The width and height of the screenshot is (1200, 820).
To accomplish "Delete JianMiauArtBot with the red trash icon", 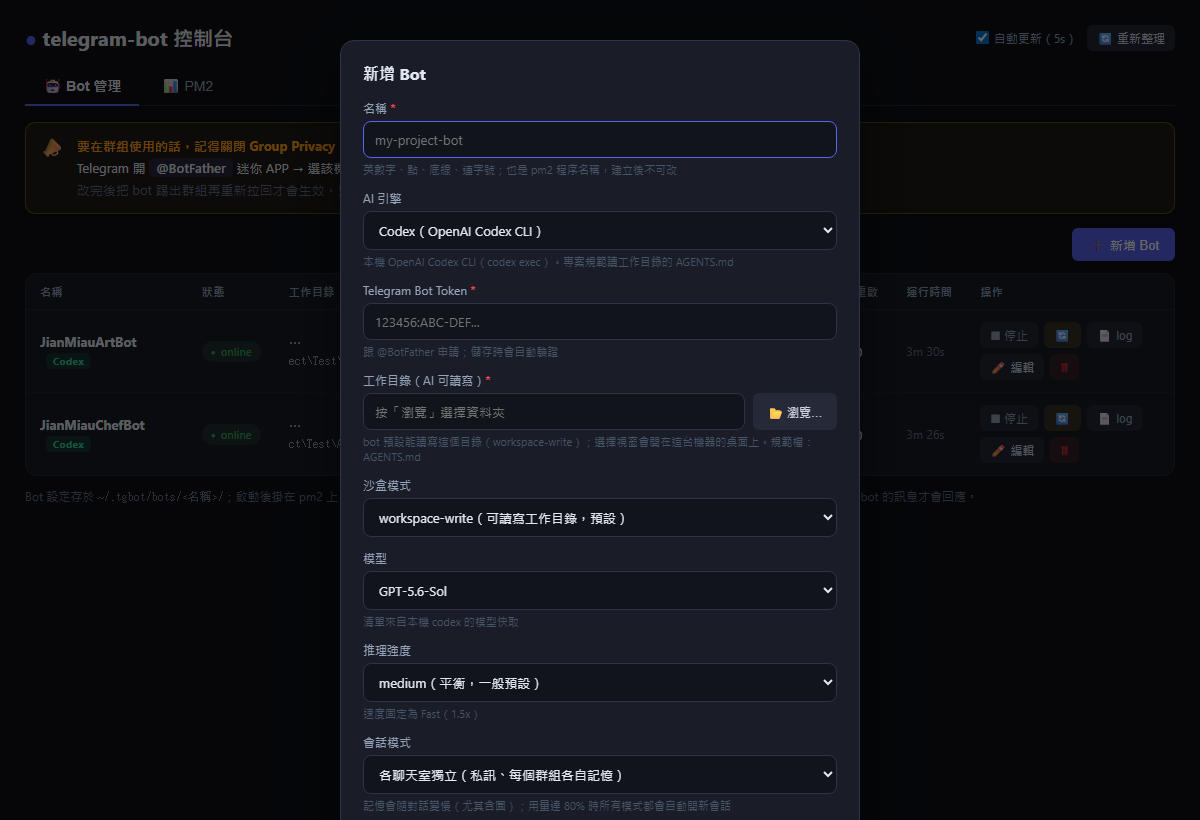I will (x=1064, y=367).
